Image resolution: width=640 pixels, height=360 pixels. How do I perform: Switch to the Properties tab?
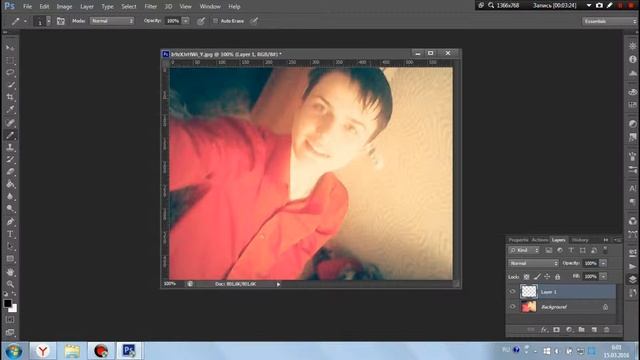[518, 240]
